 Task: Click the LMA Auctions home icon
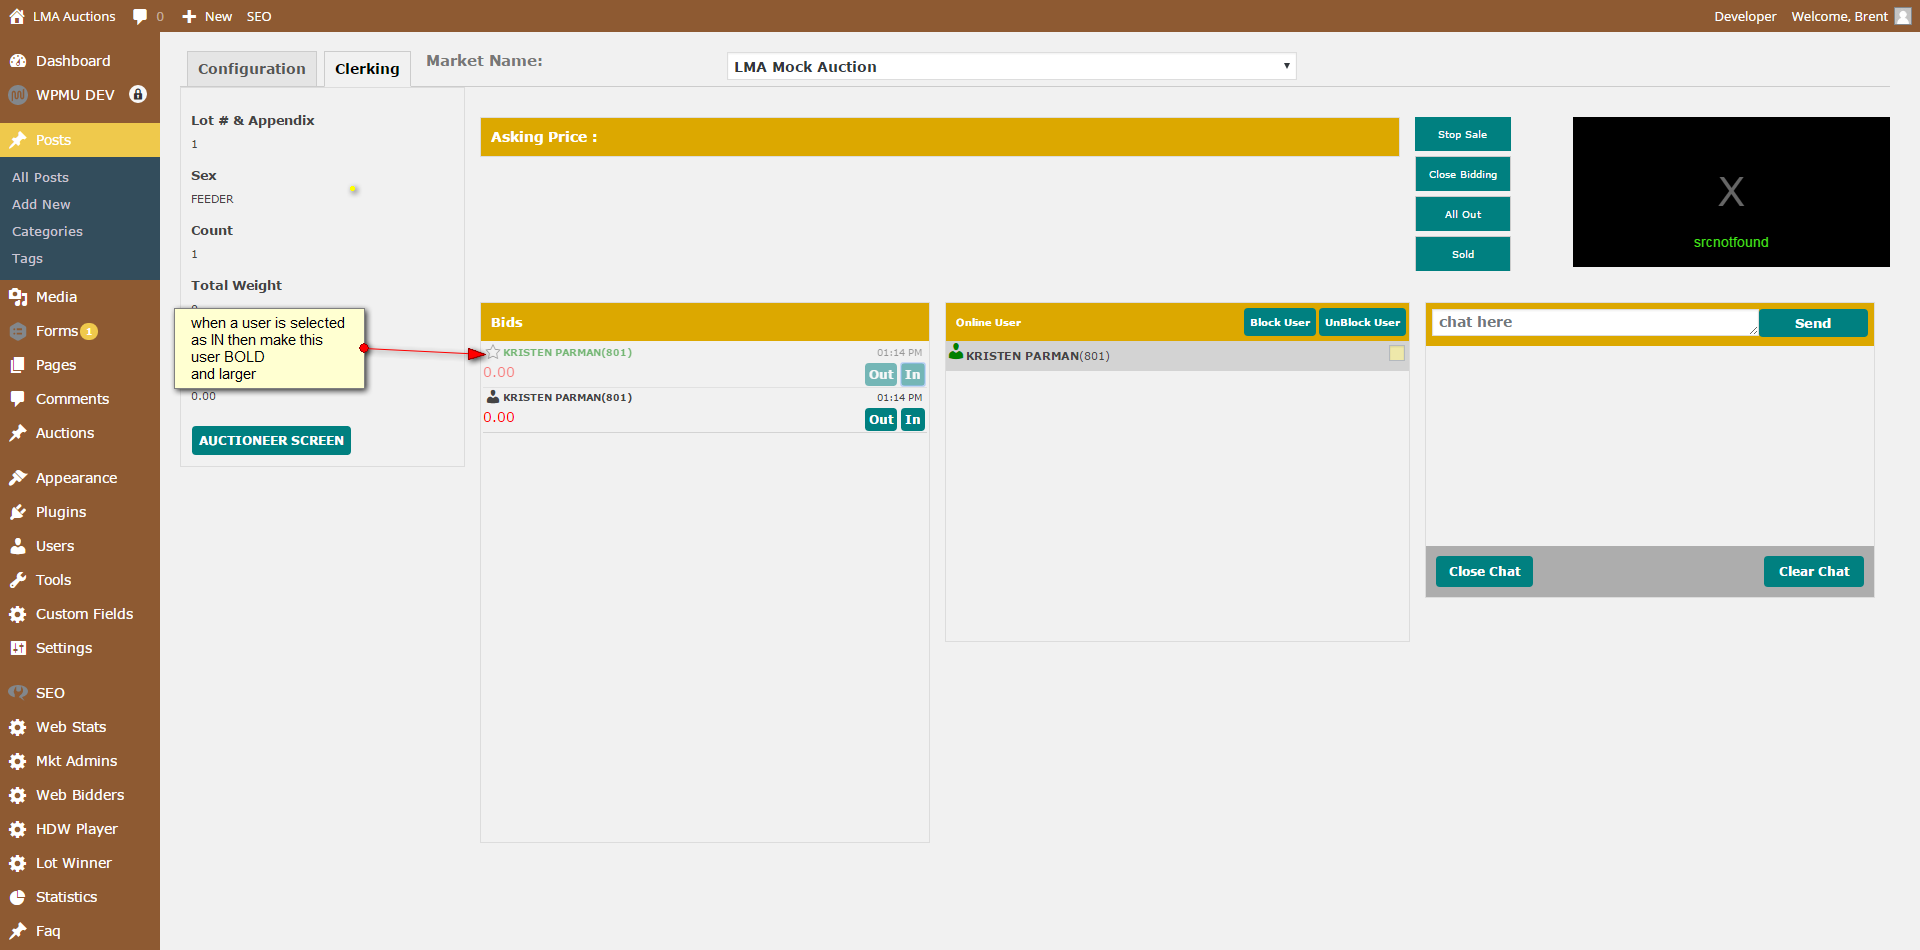(x=17, y=16)
